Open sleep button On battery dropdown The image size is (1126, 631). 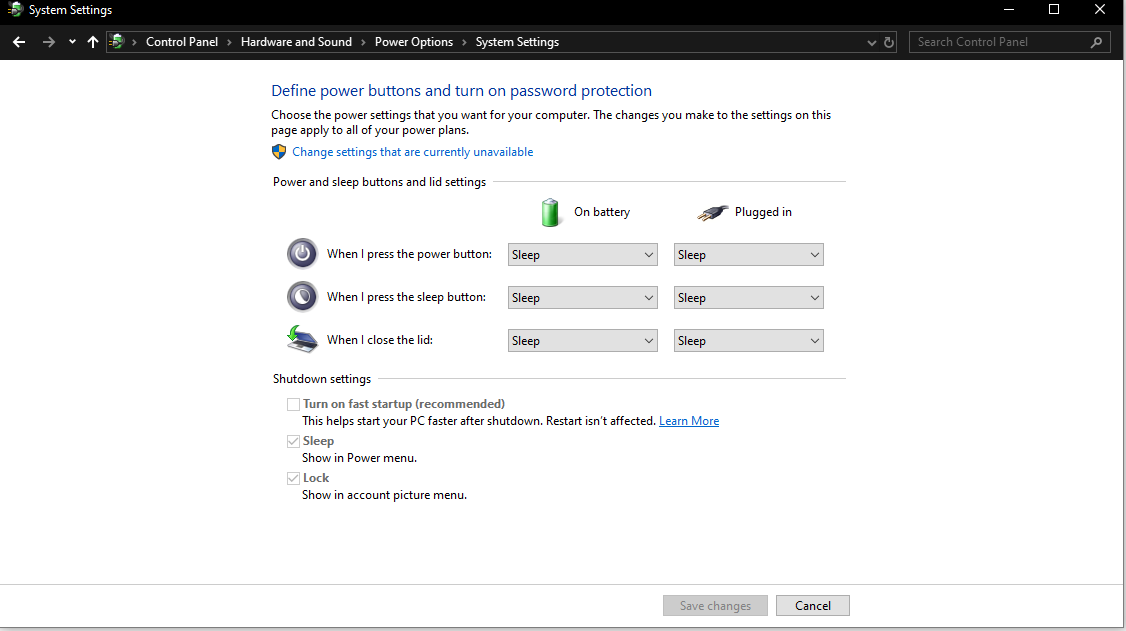(582, 298)
